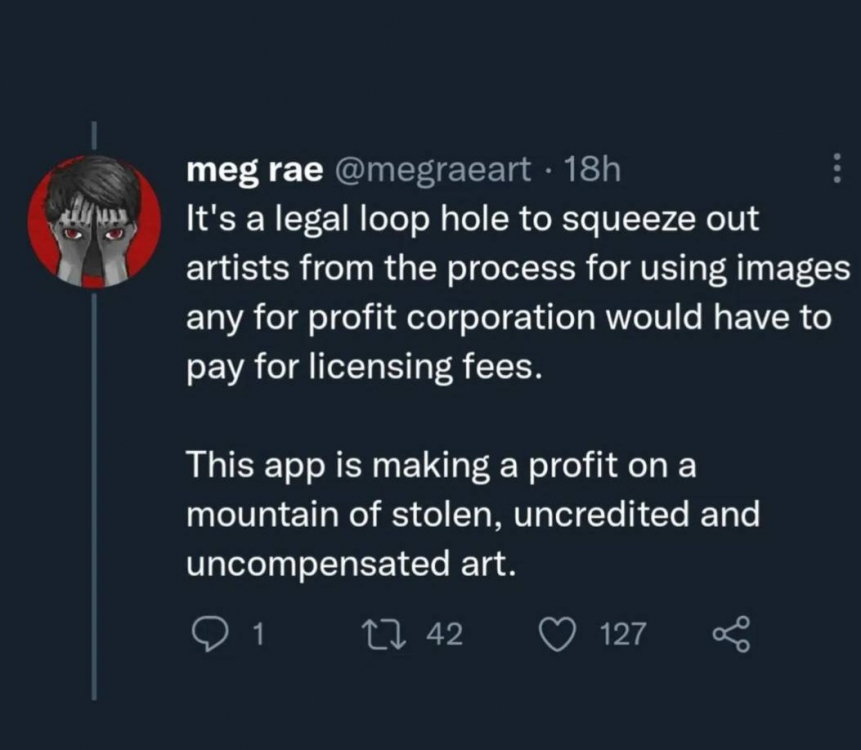Screen dimensions: 861x750
Task: Click the reply count "1"
Action: [x=257, y=633]
